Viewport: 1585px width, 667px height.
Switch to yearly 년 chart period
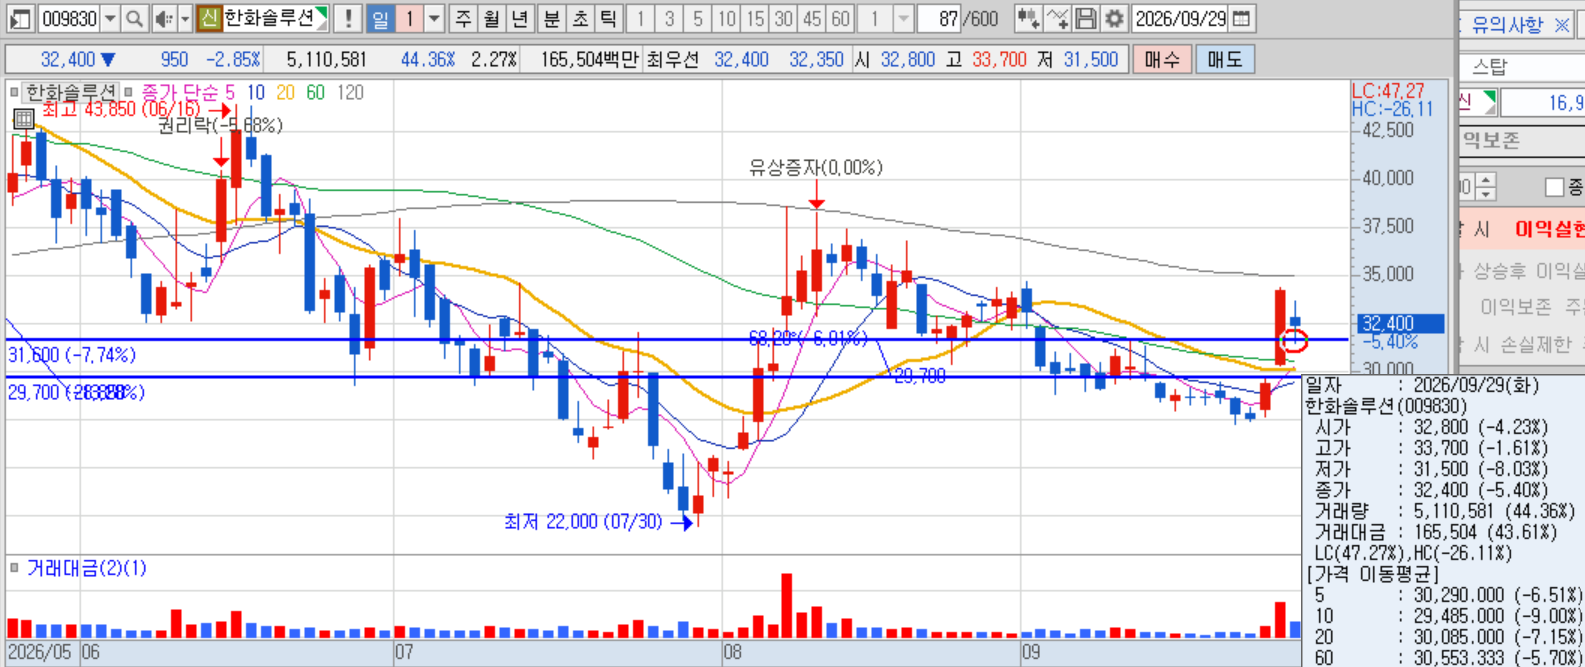coord(519,18)
